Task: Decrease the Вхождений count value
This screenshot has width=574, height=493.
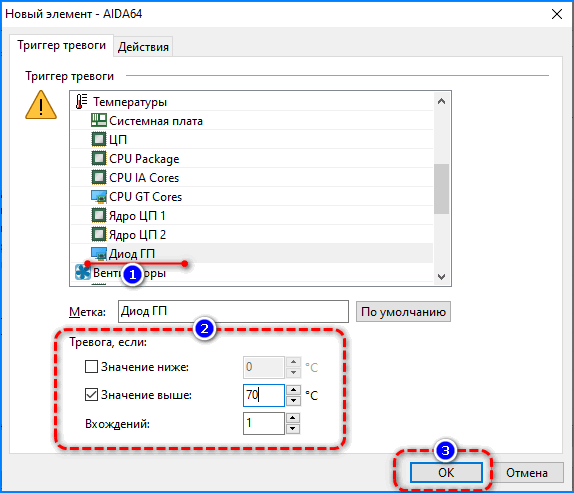Action: pyautogui.click(x=292, y=429)
